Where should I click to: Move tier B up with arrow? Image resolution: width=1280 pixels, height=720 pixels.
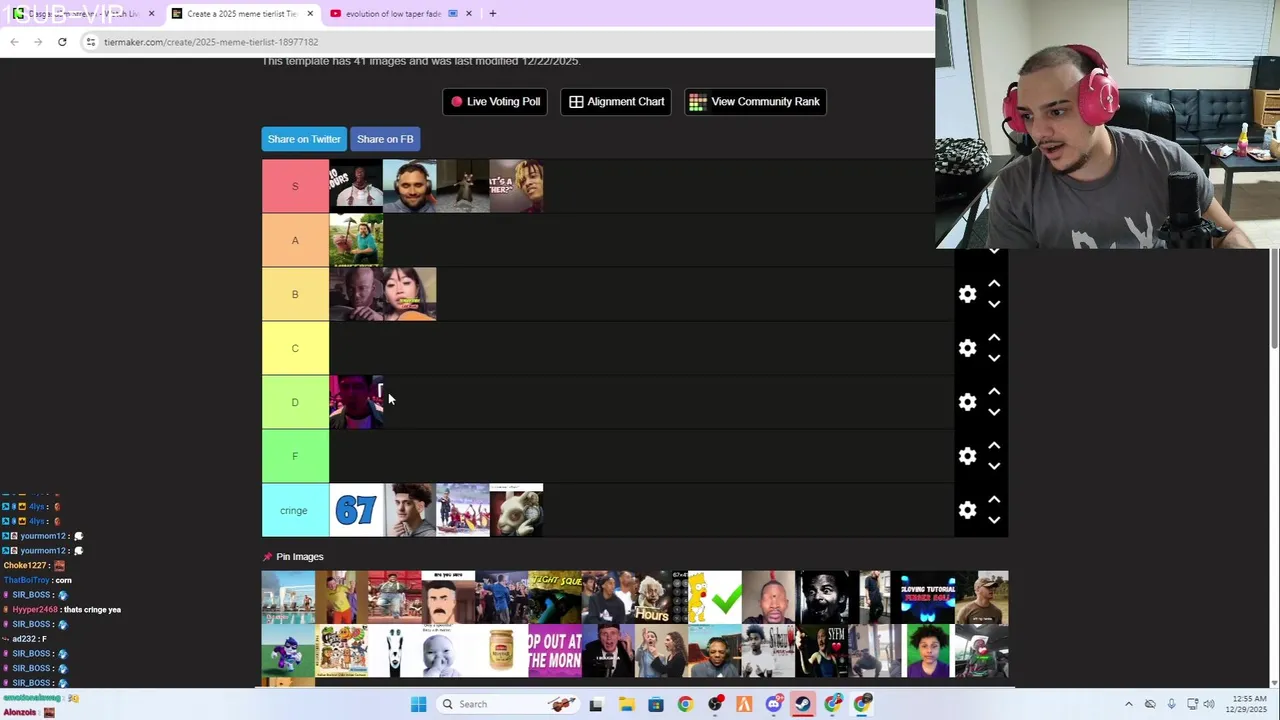coord(994,284)
